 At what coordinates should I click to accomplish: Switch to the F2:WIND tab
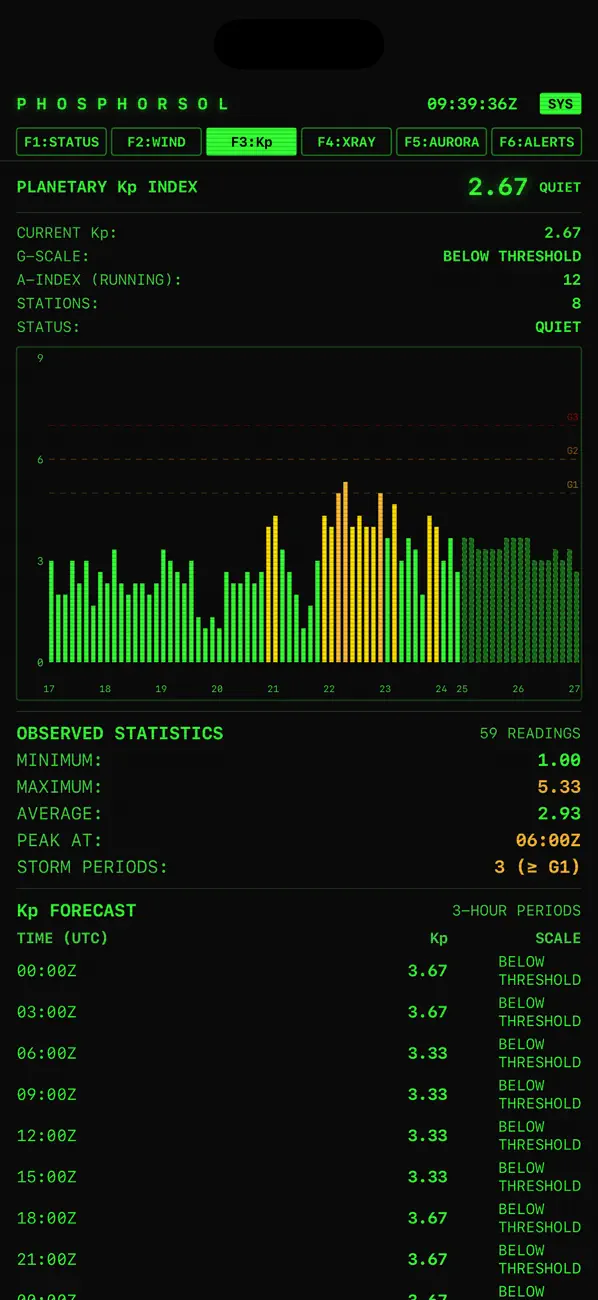point(156,142)
